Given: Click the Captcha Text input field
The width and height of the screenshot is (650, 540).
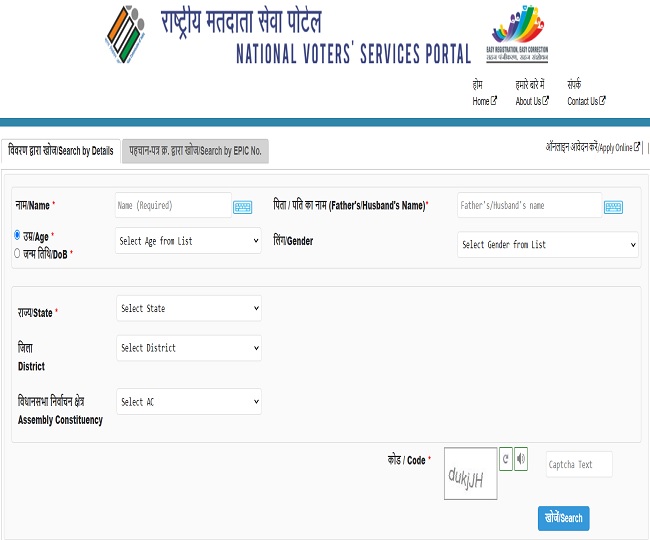Looking at the screenshot, I should point(578,464).
